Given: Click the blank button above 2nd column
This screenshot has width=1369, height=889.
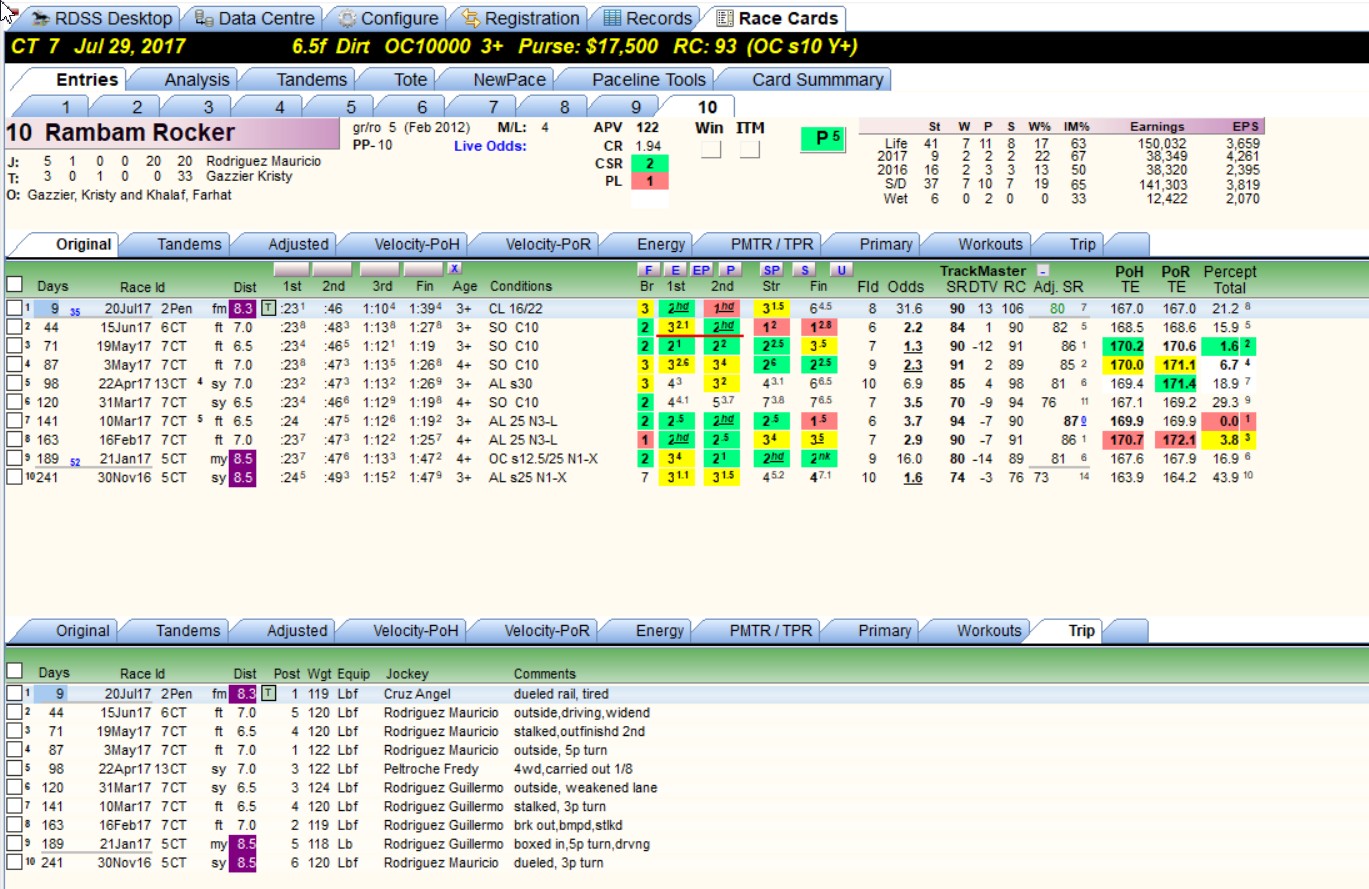Looking at the screenshot, I should [332, 270].
